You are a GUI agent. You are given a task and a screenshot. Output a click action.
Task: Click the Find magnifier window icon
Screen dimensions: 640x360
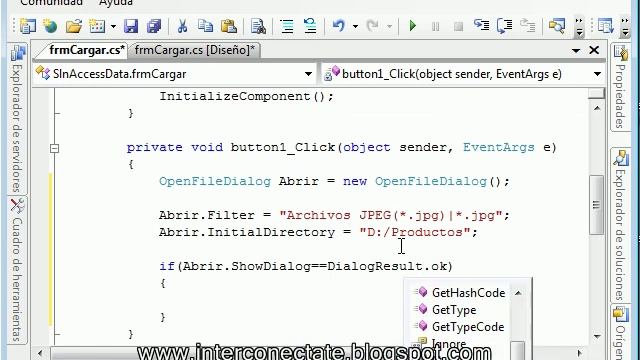(557, 26)
